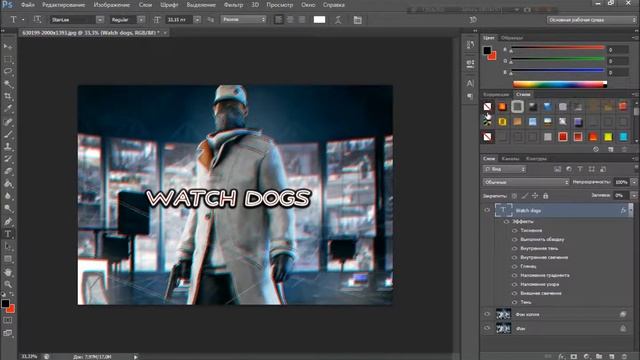This screenshot has width=640, height=360.
Task: Delete layer trash icon
Action: [624, 356]
